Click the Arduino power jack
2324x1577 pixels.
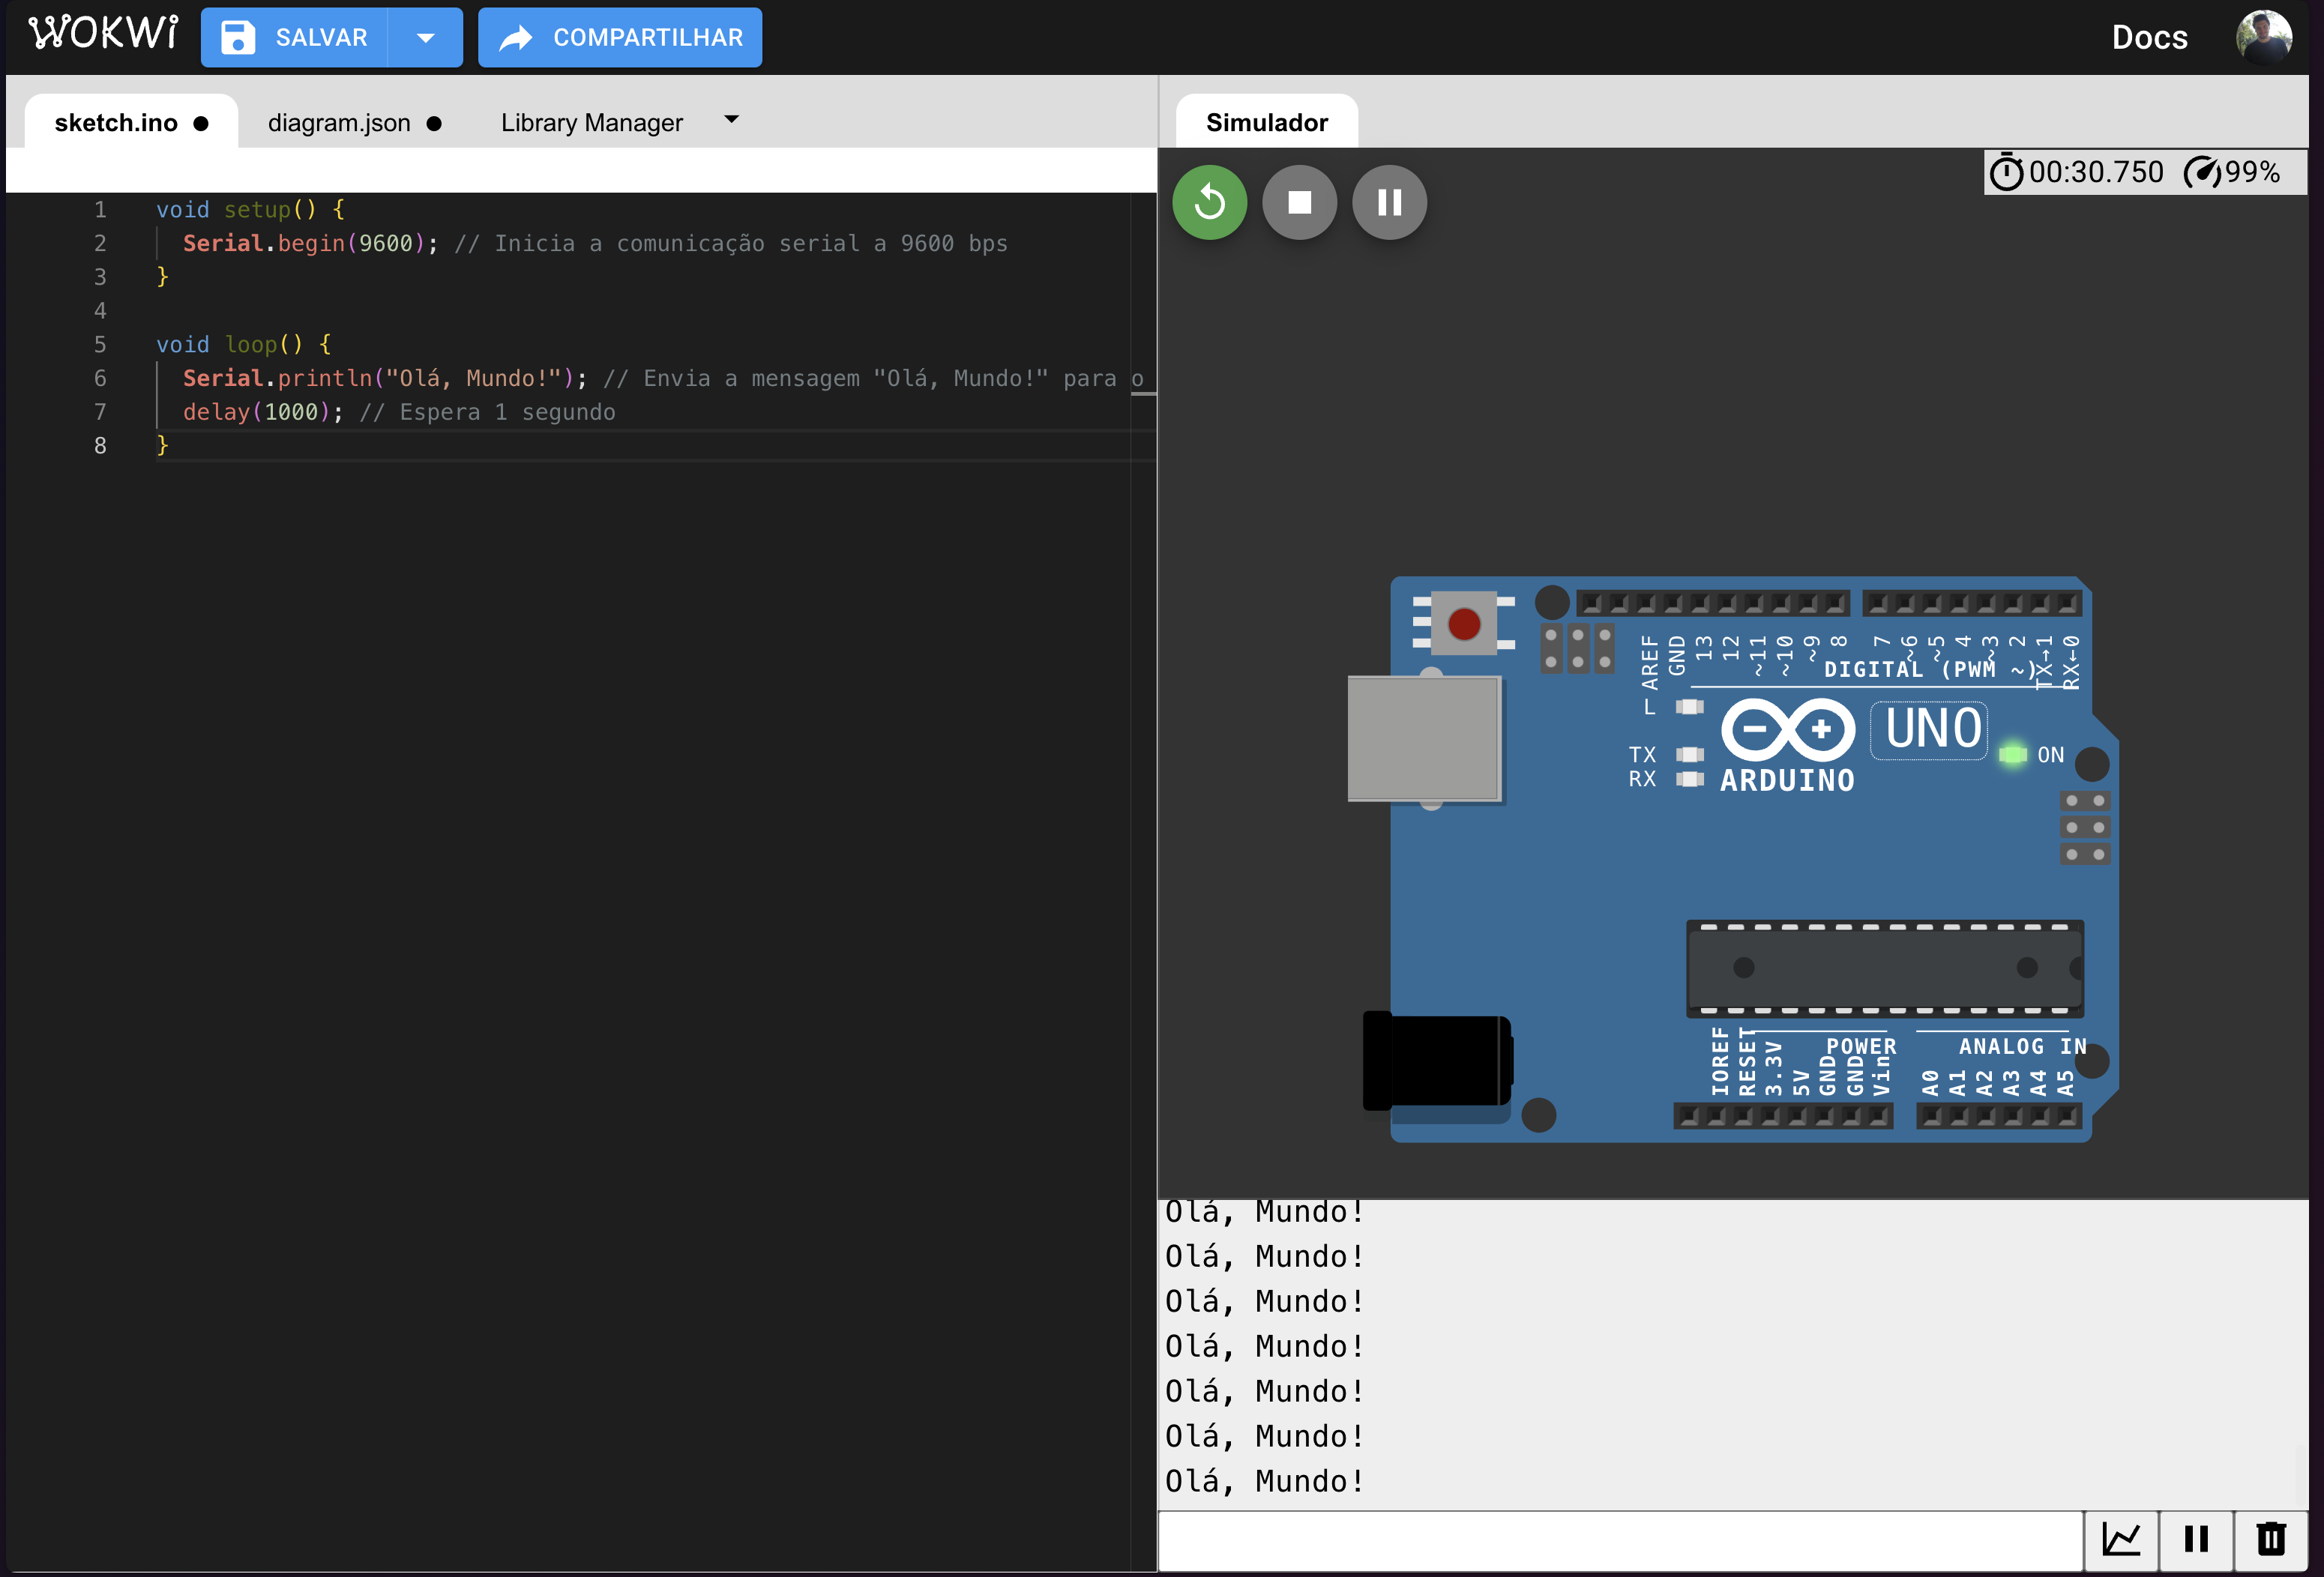pyautogui.click(x=1437, y=1061)
